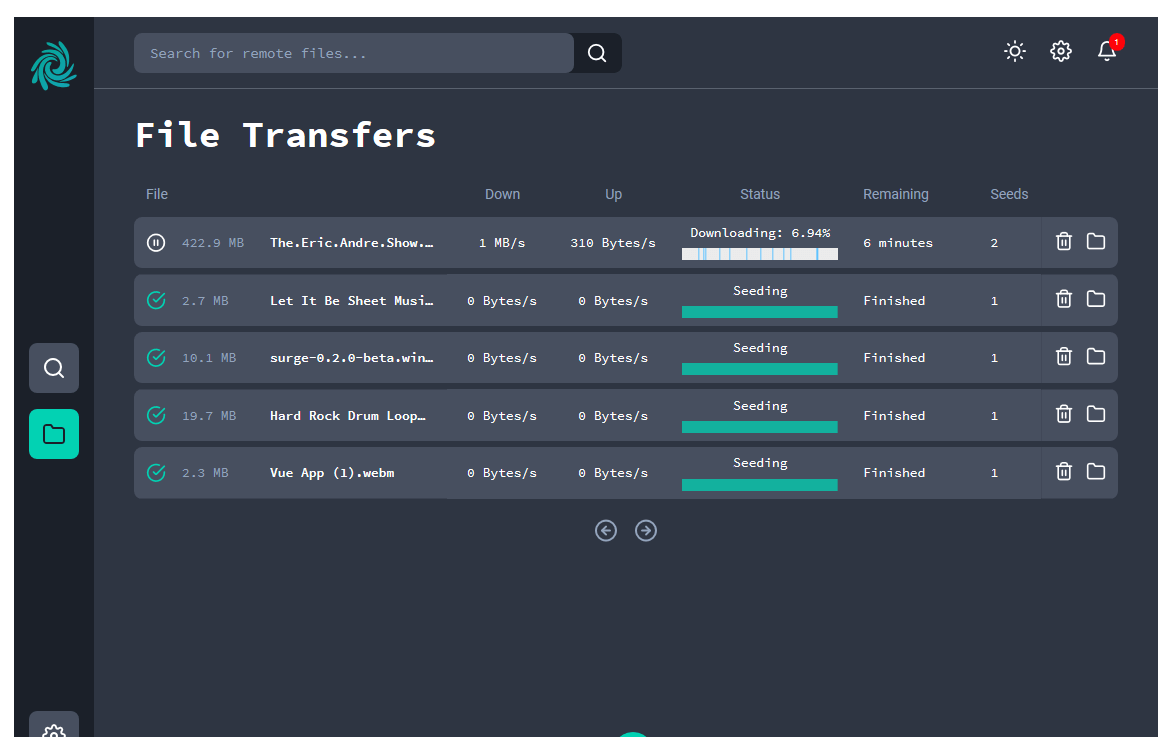Open folder for surge-0.2.0-beta file
1170x737 pixels.
pyautogui.click(x=1095, y=357)
